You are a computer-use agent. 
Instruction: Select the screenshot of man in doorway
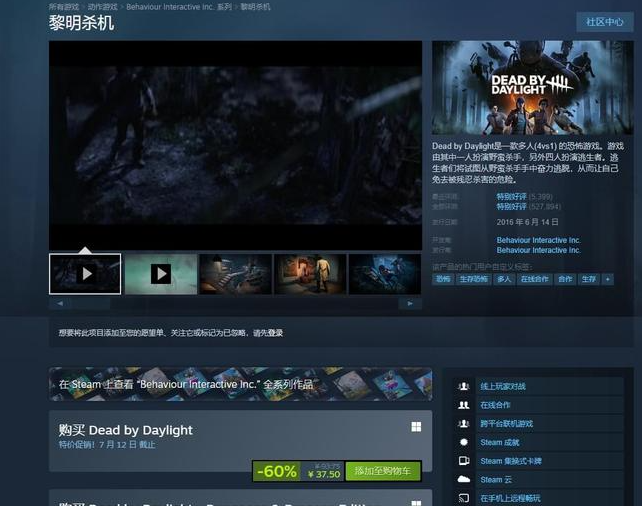coord(310,273)
